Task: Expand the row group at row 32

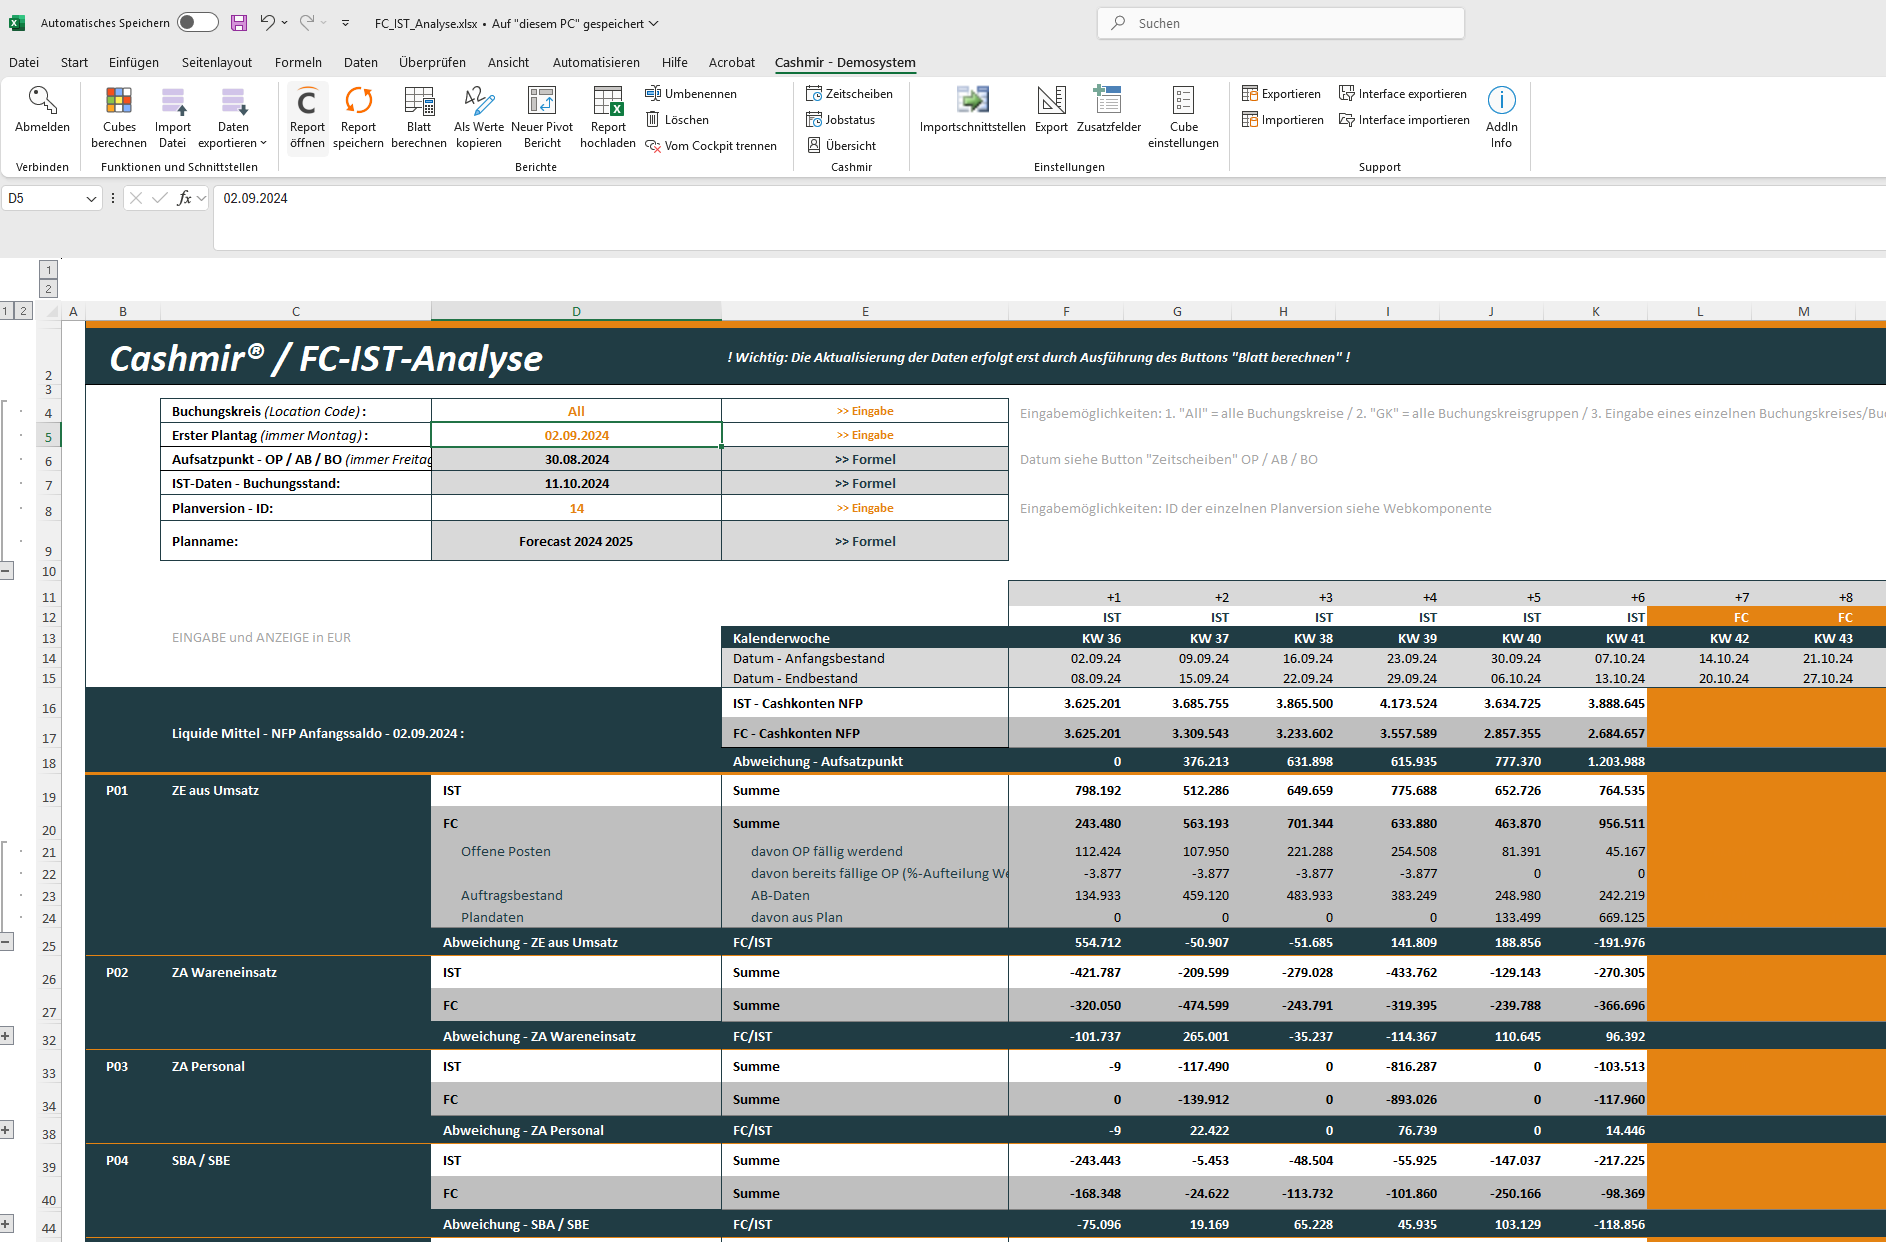Action: point(6,1036)
